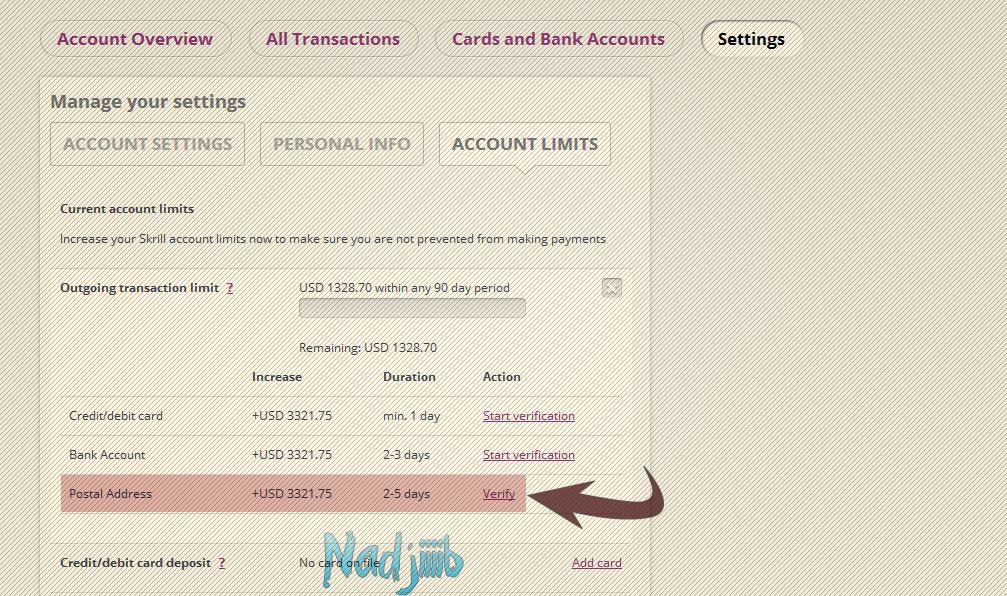Click the outgoing limit progress bar
Screen dimensions: 1007x596
pos(412,308)
